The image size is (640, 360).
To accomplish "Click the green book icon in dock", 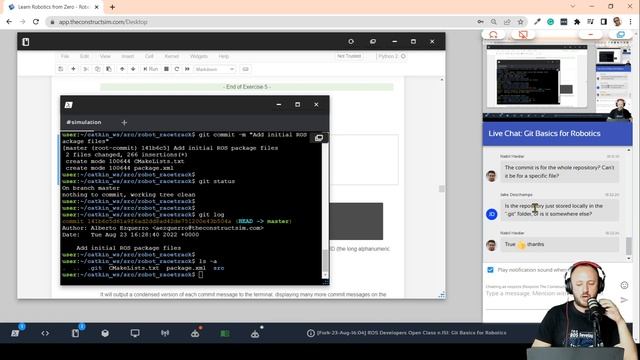I will click(225, 333).
